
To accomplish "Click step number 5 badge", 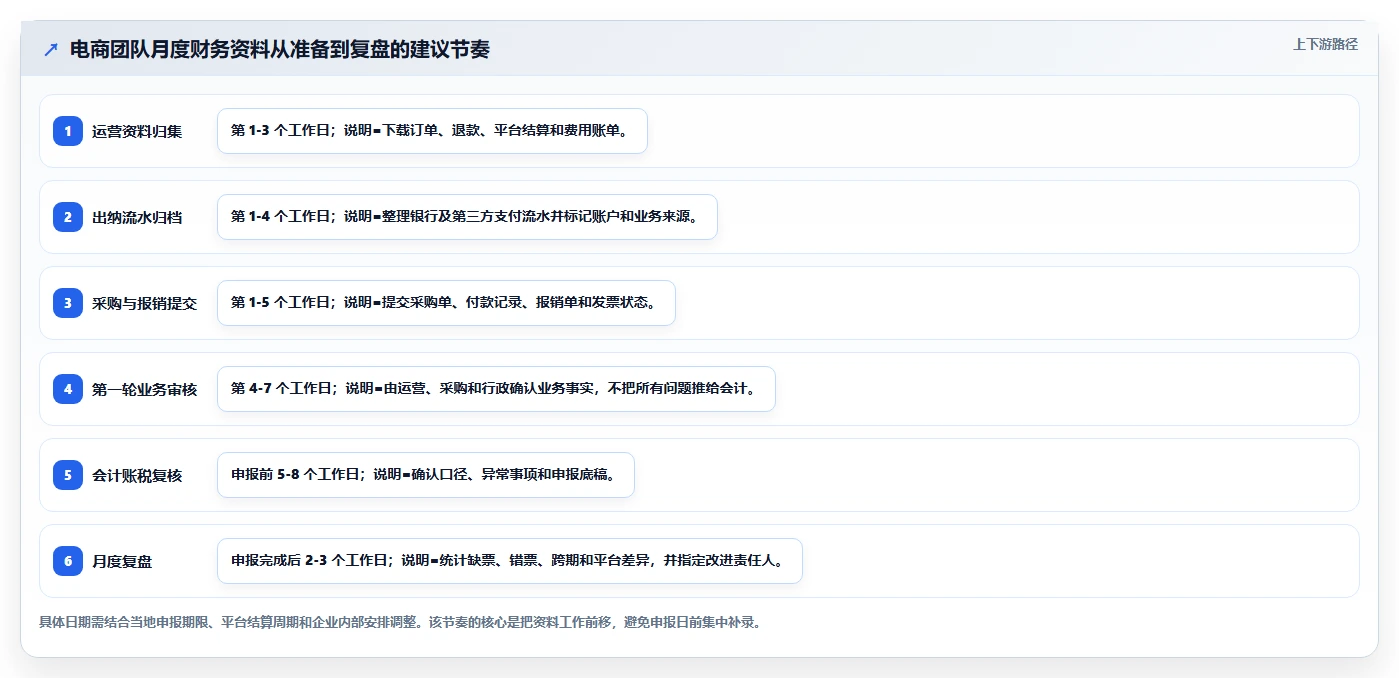I will [x=68, y=475].
